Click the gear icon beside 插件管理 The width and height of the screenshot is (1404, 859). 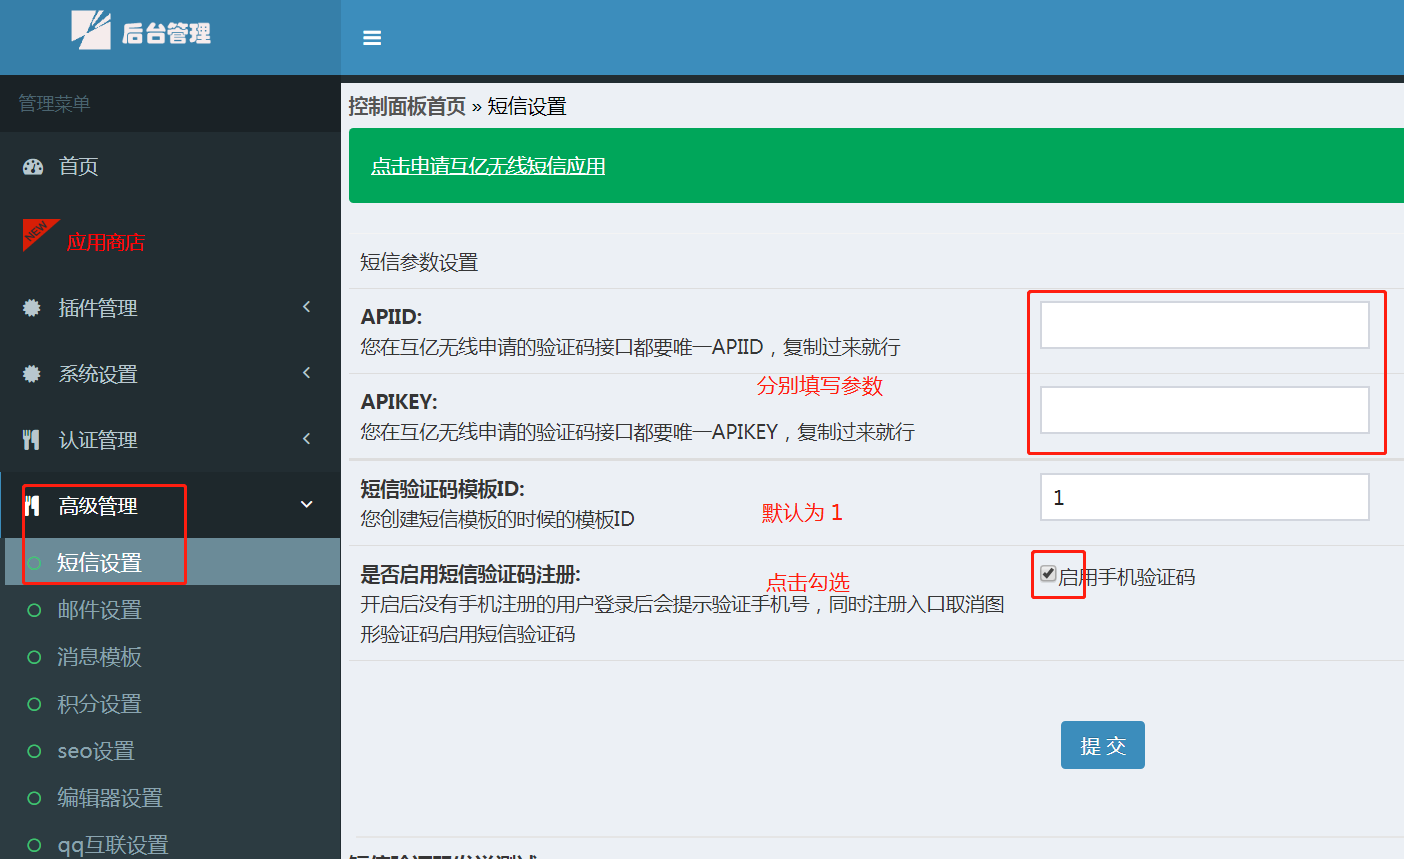(x=32, y=308)
